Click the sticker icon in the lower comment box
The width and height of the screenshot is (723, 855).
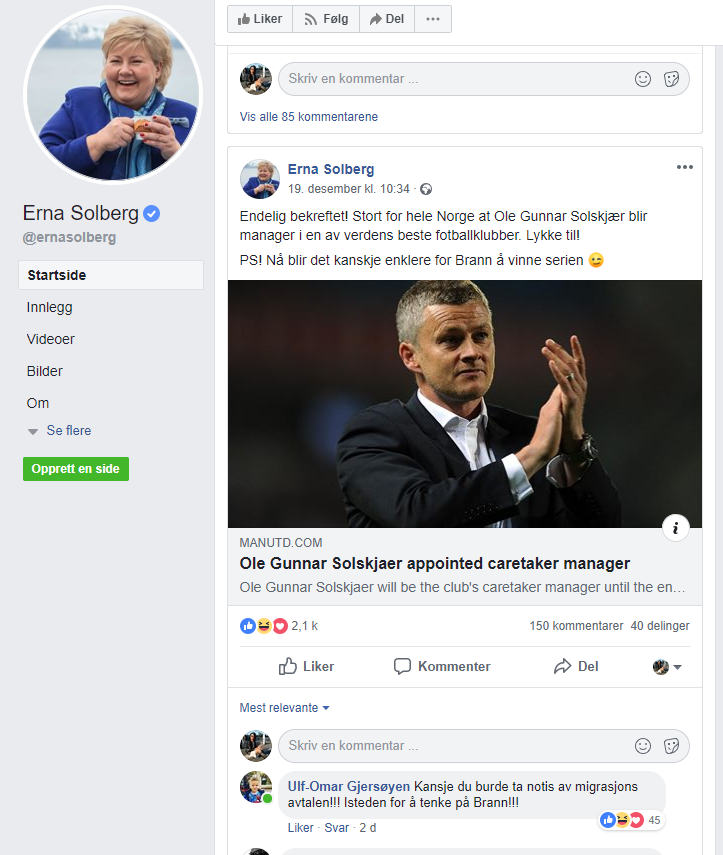point(672,745)
